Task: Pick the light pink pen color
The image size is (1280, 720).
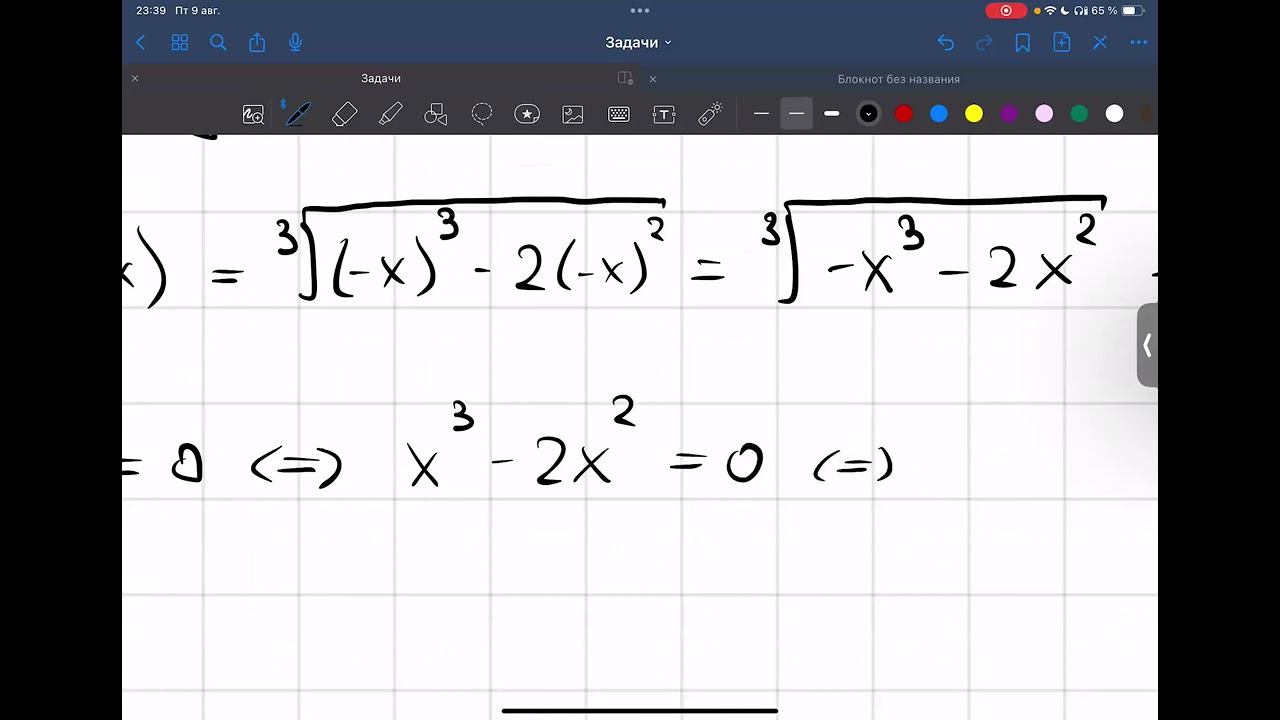Action: point(1044,114)
